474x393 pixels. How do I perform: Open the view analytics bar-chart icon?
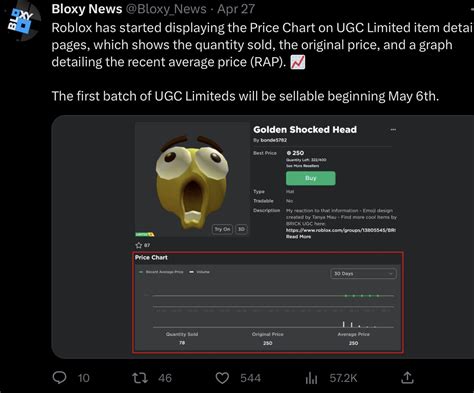tap(311, 378)
